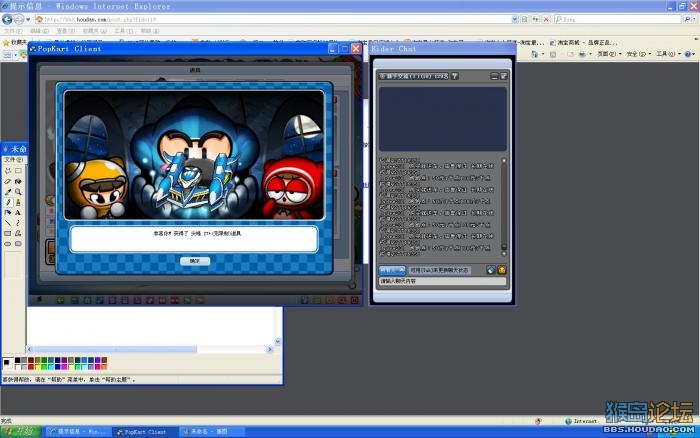Select the free-form select tool in Paint
700x438 pixels.
(x=8, y=171)
